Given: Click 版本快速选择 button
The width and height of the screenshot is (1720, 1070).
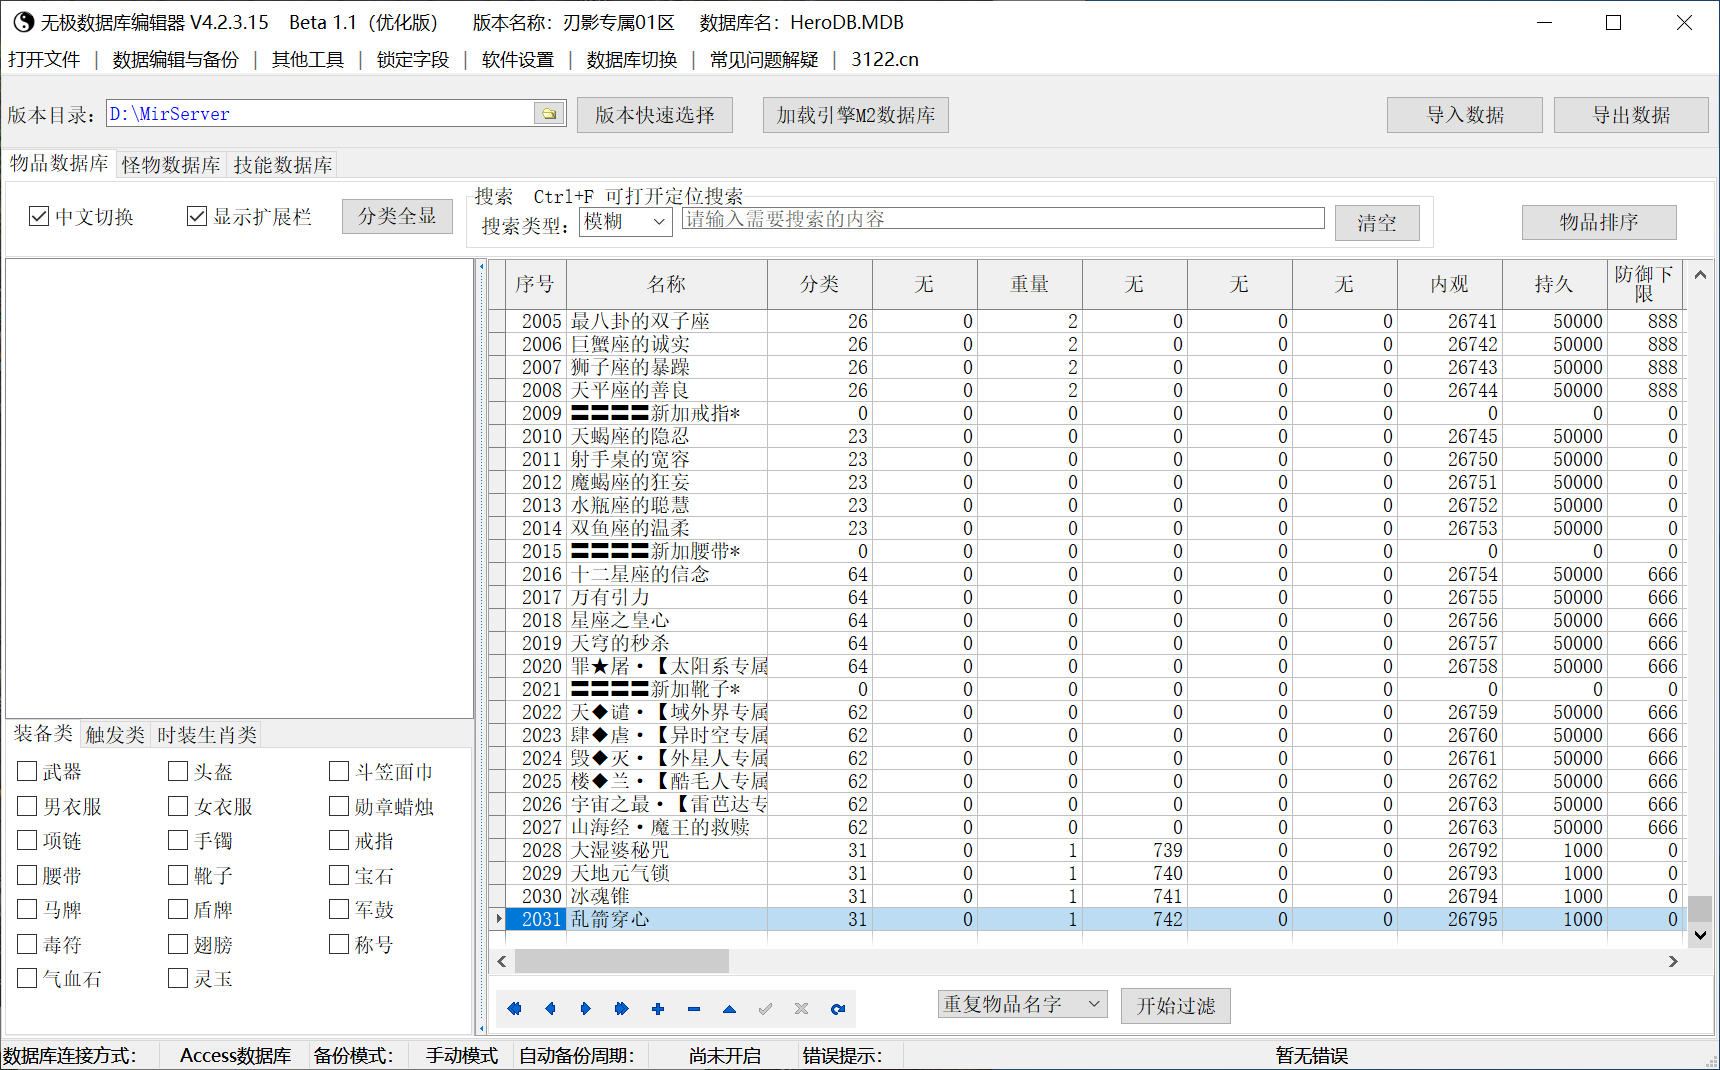Looking at the screenshot, I should [x=655, y=115].
